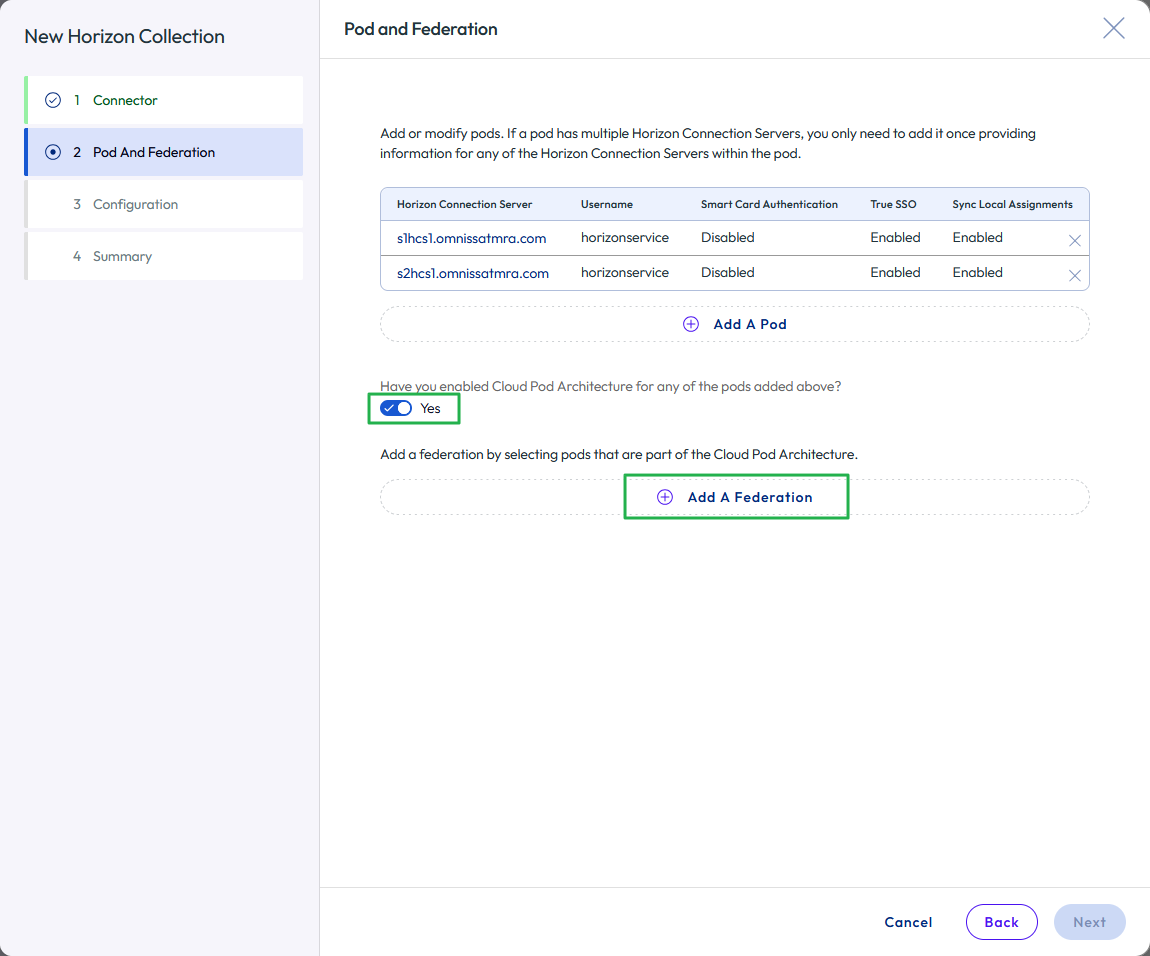This screenshot has width=1150, height=956.
Task: Click the plus icon for Add A Pod
Action: (691, 324)
